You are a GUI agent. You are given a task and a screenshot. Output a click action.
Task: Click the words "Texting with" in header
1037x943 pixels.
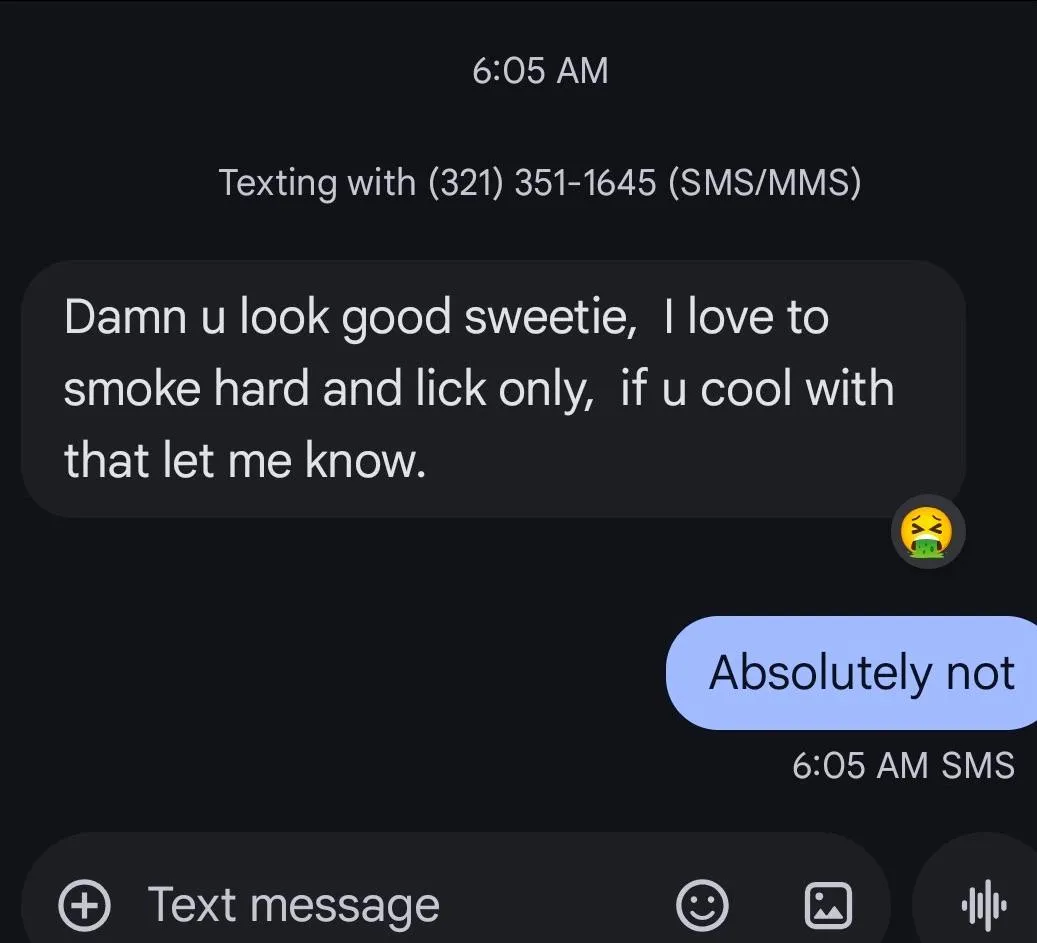[x=317, y=183]
